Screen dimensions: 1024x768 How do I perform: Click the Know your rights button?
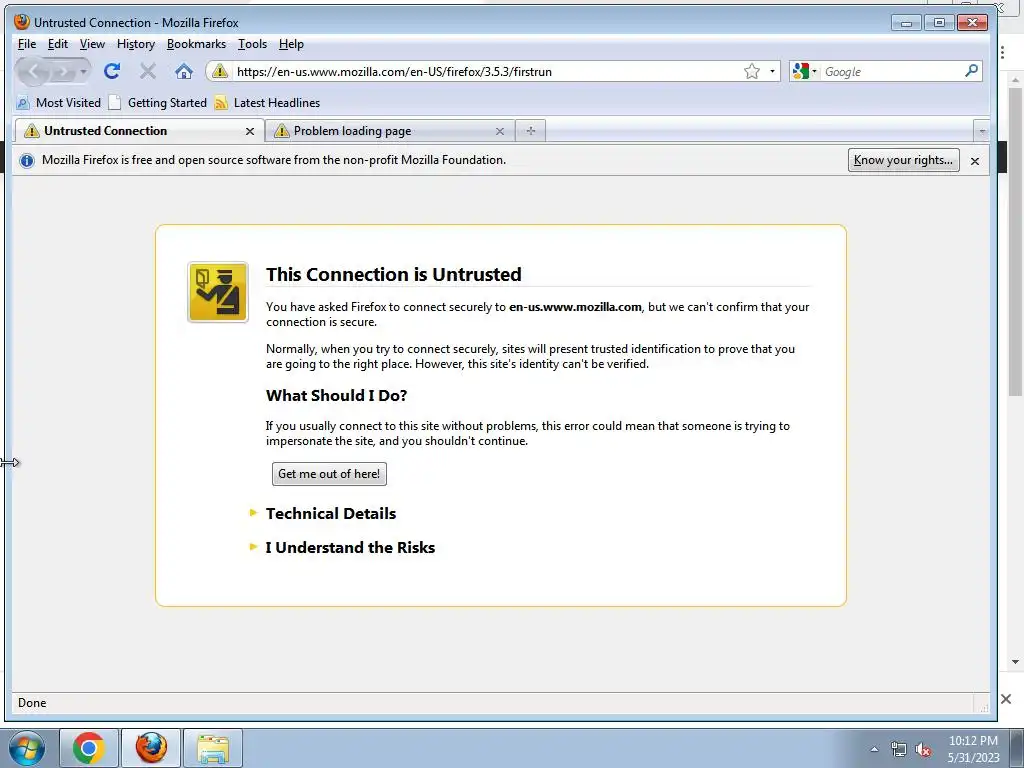(x=903, y=160)
